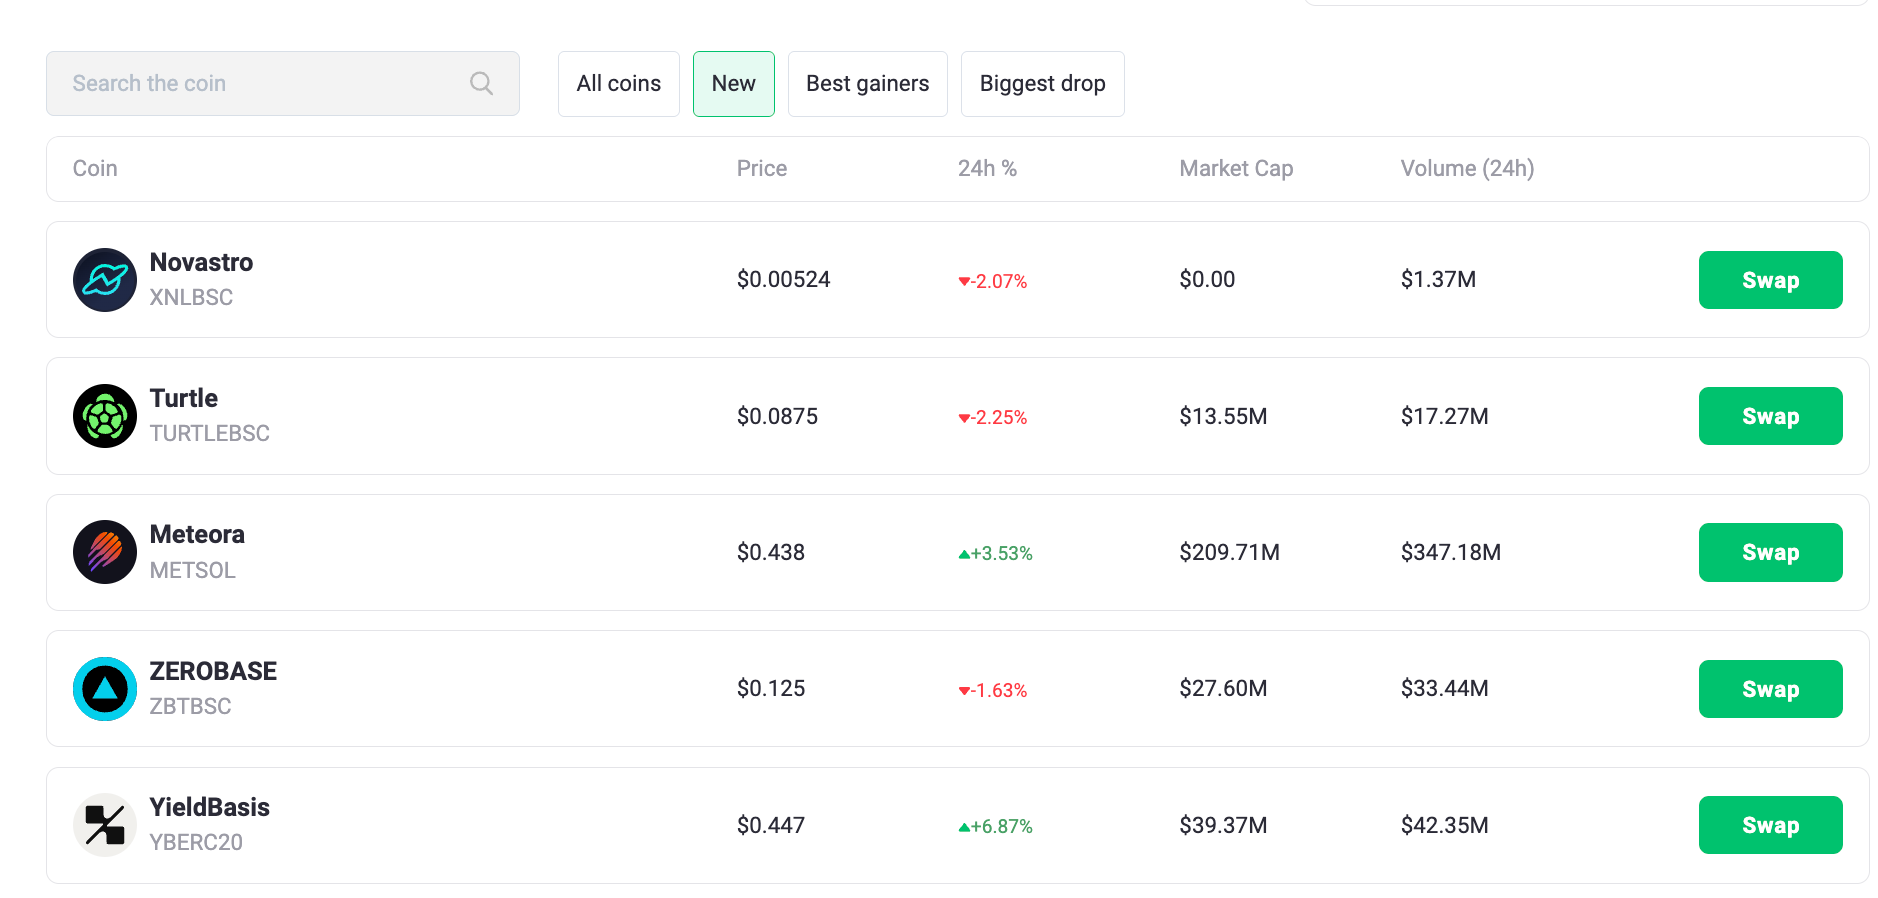Sort by Volume (24h) column
The image size is (1878, 898).
[x=1467, y=168]
